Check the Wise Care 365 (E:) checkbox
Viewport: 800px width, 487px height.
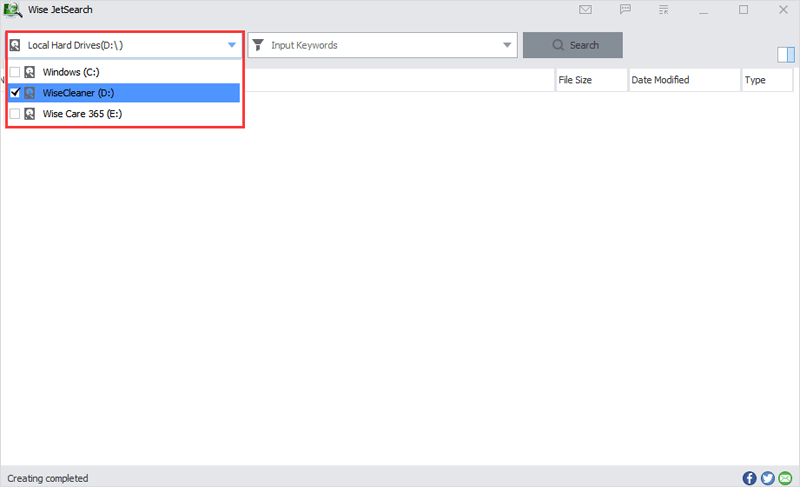(x=15, y=114)
